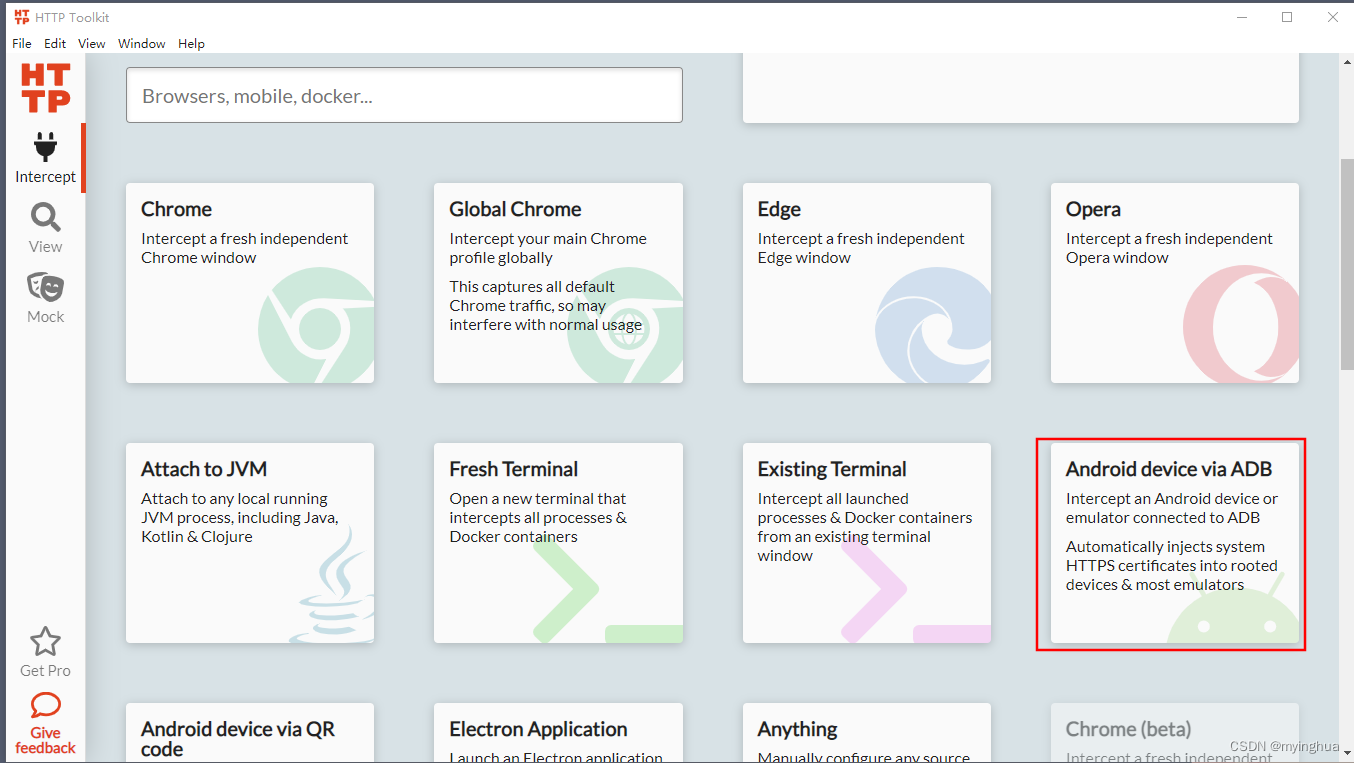Viewport: 1354px width, 763px height.
Task: Click the Give feedback speech bubble
Action: click(x=45, y=705)
